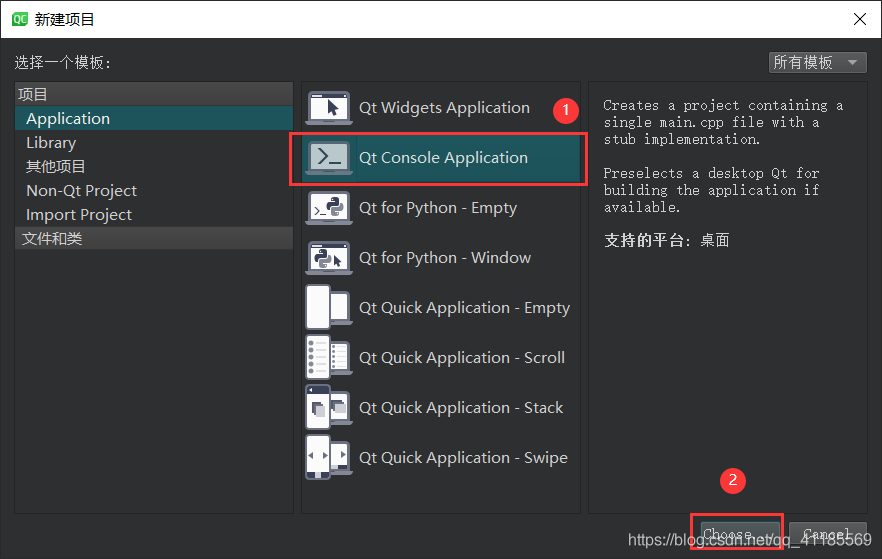Image resolution: width=882 pixels, height=559 pixels.
Task: Choose Qt Quick Application - Scroll label
Action: tap(462, 358)
